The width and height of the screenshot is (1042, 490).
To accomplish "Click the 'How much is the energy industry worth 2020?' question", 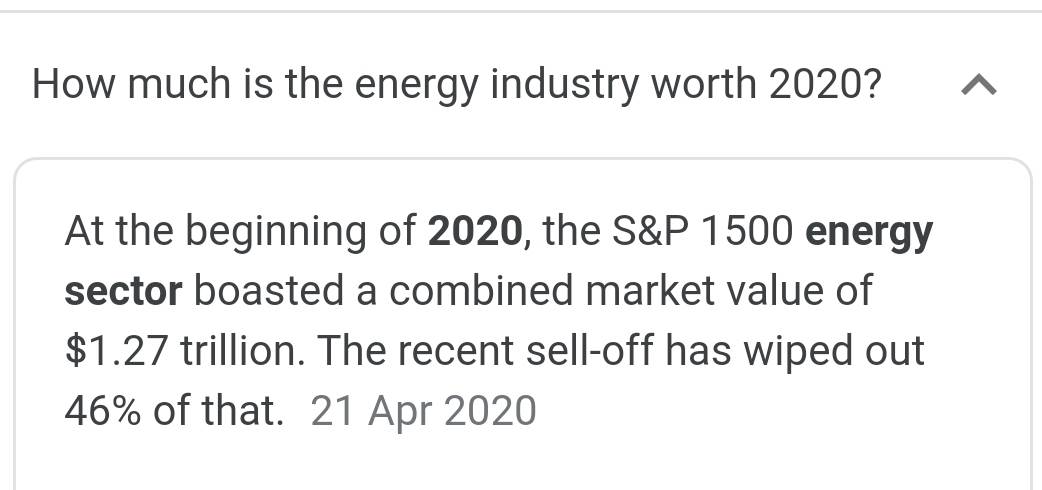I will (456, 86).
